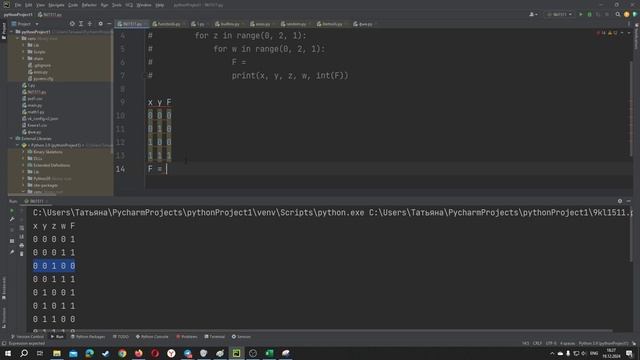
Task: Open the run configuration dropdown
Action: coord(560,14)
